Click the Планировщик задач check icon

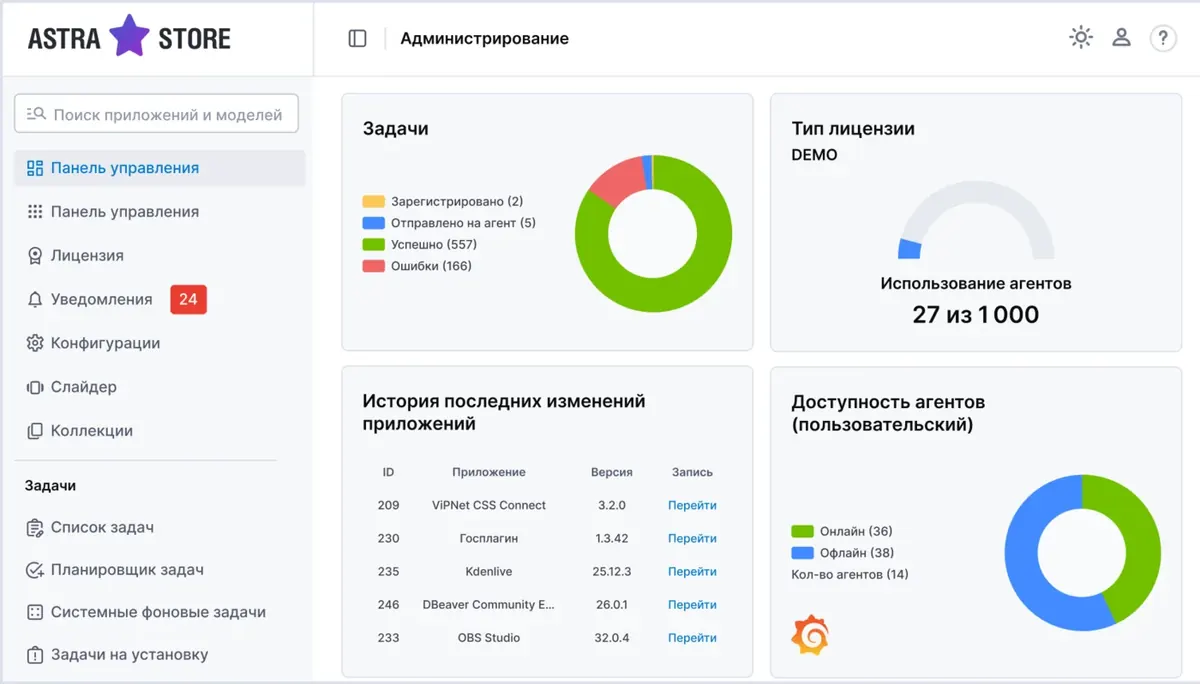(x=35, y=570)
